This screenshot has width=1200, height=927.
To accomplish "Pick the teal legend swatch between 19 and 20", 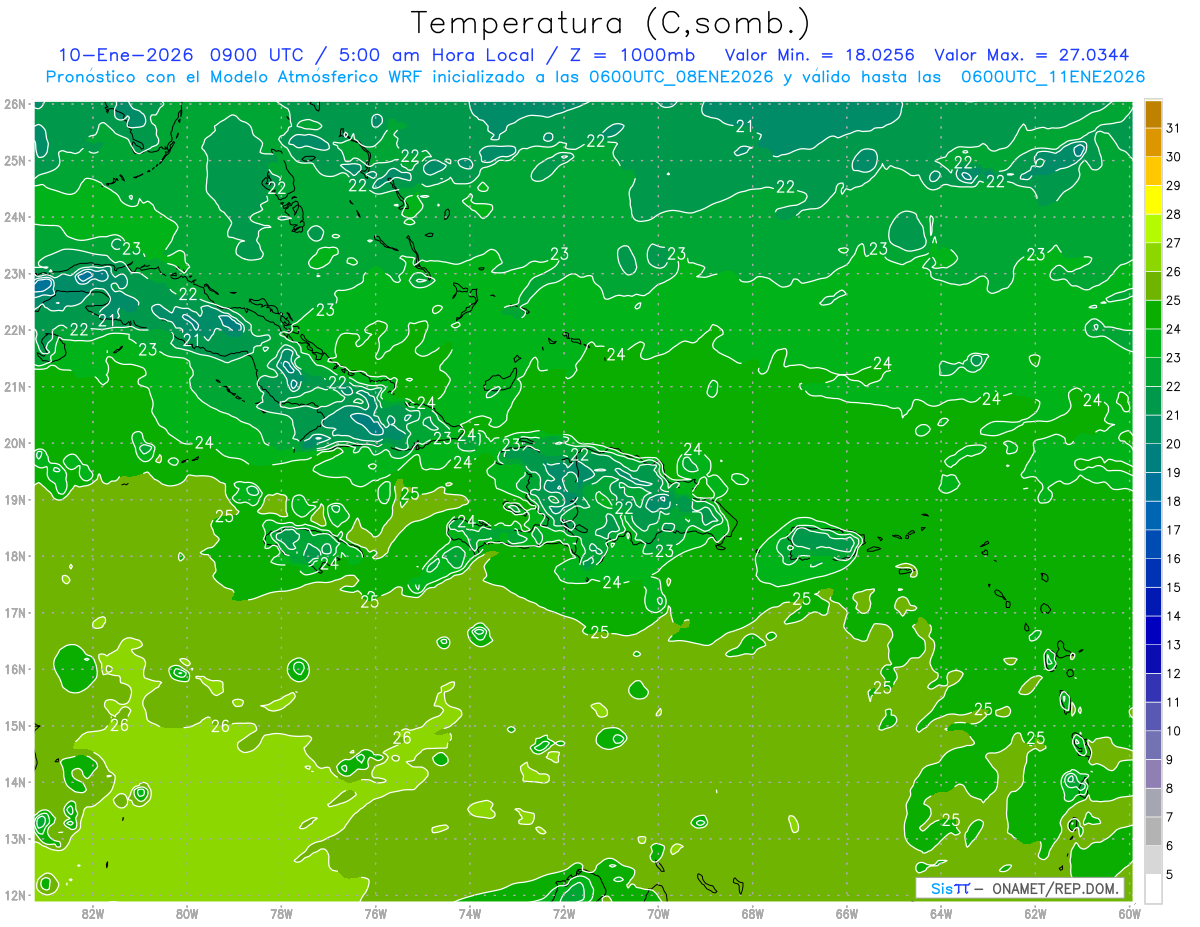I will (1153, 458).
